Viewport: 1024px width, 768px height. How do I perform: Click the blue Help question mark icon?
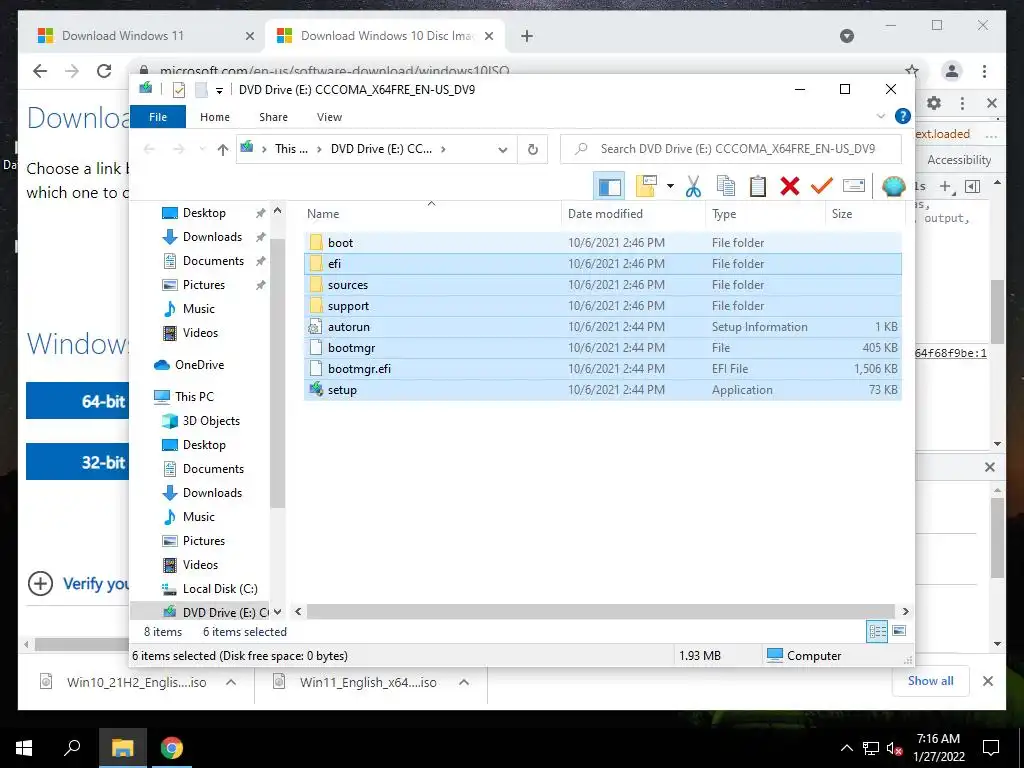point(903,116)
